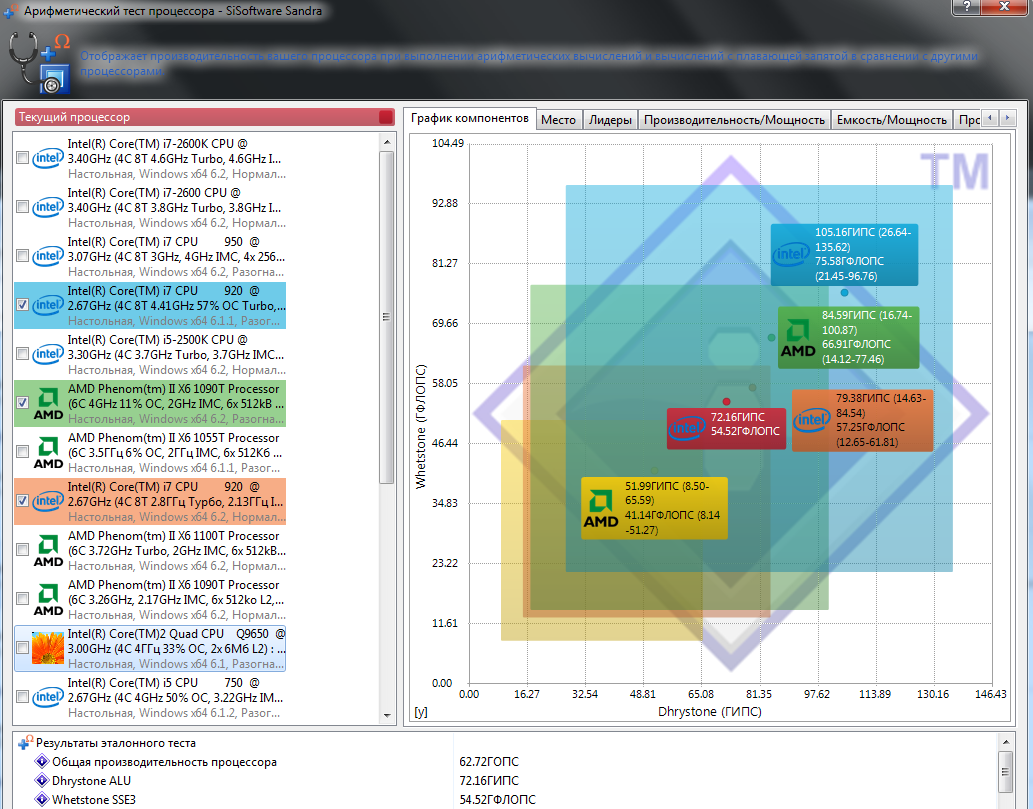Click the 54.52ГФЛОПС value in the results panel
This screenshot has height=809, width=1033.
coord(497,799)
